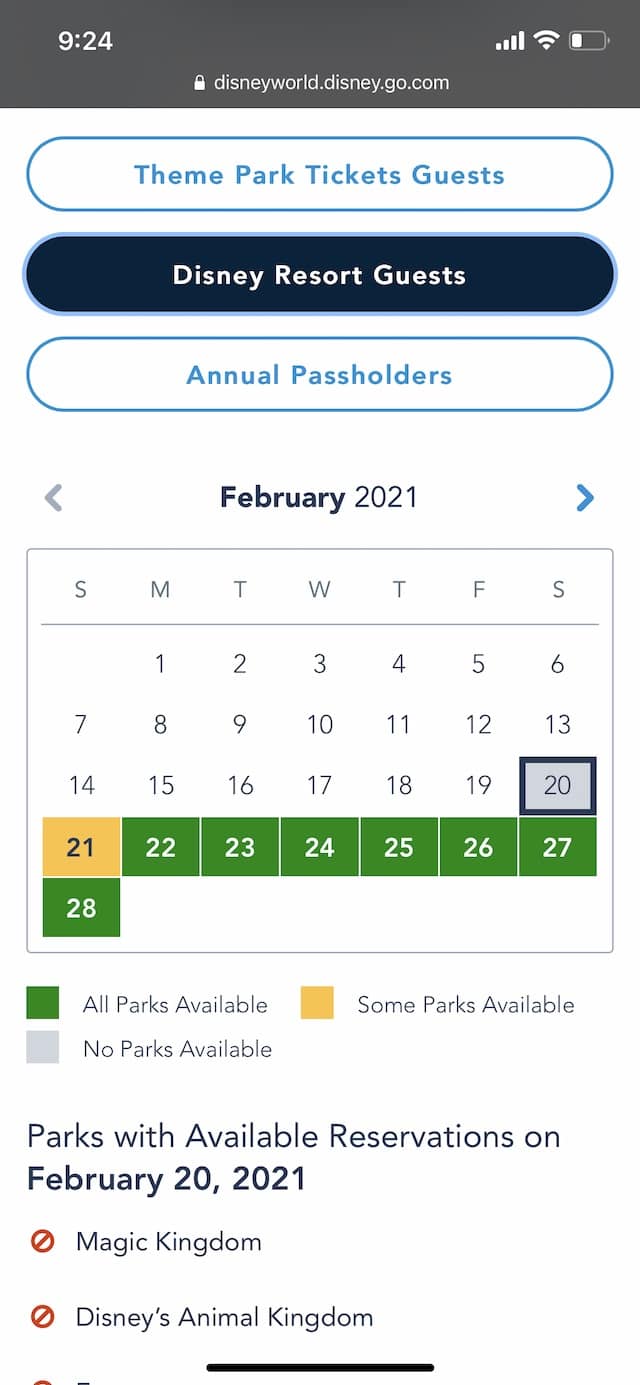Go to next month with right arrow
This screenshot has height=1385, width=640.
(x=585, y=498)
